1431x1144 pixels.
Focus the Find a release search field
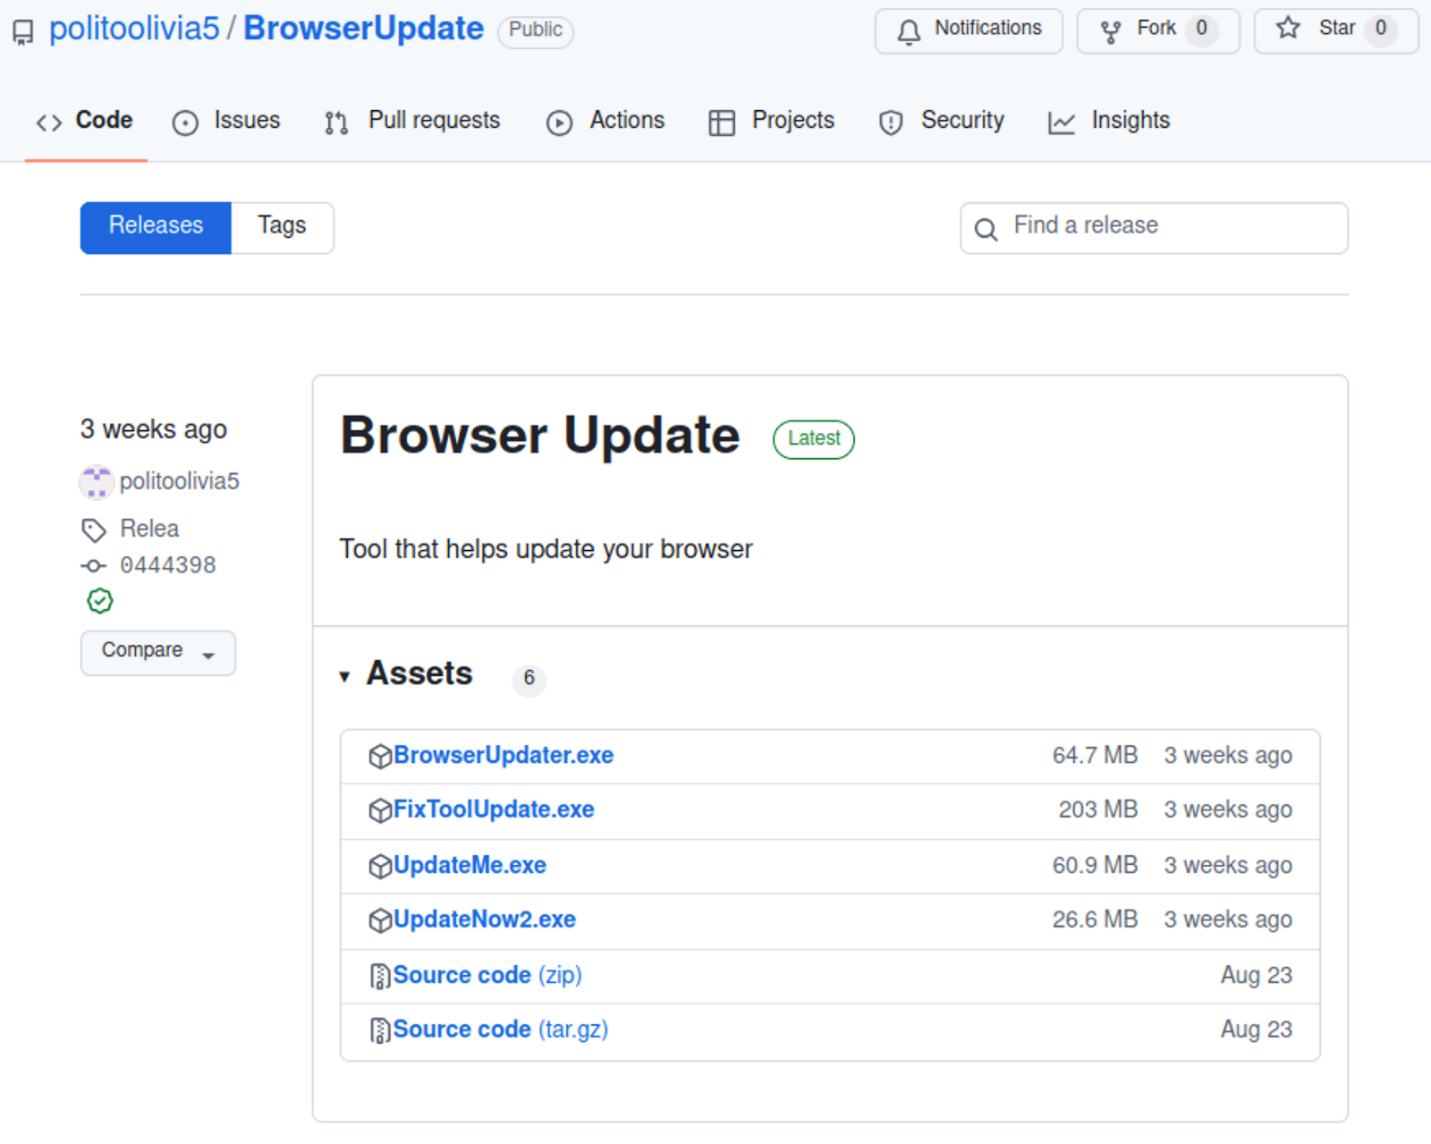pos(1170,227)
